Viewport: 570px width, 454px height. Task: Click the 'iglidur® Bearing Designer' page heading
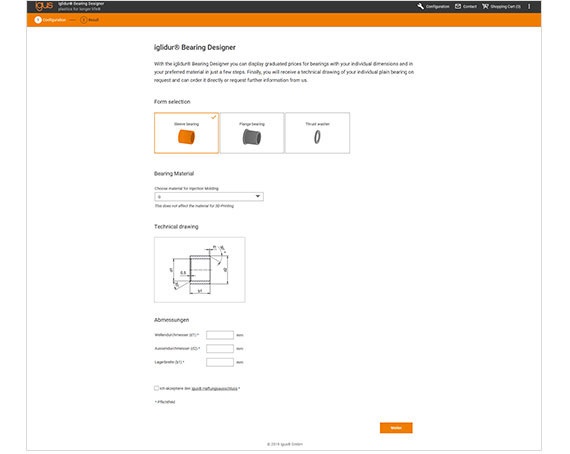click(x=194, y=47)
